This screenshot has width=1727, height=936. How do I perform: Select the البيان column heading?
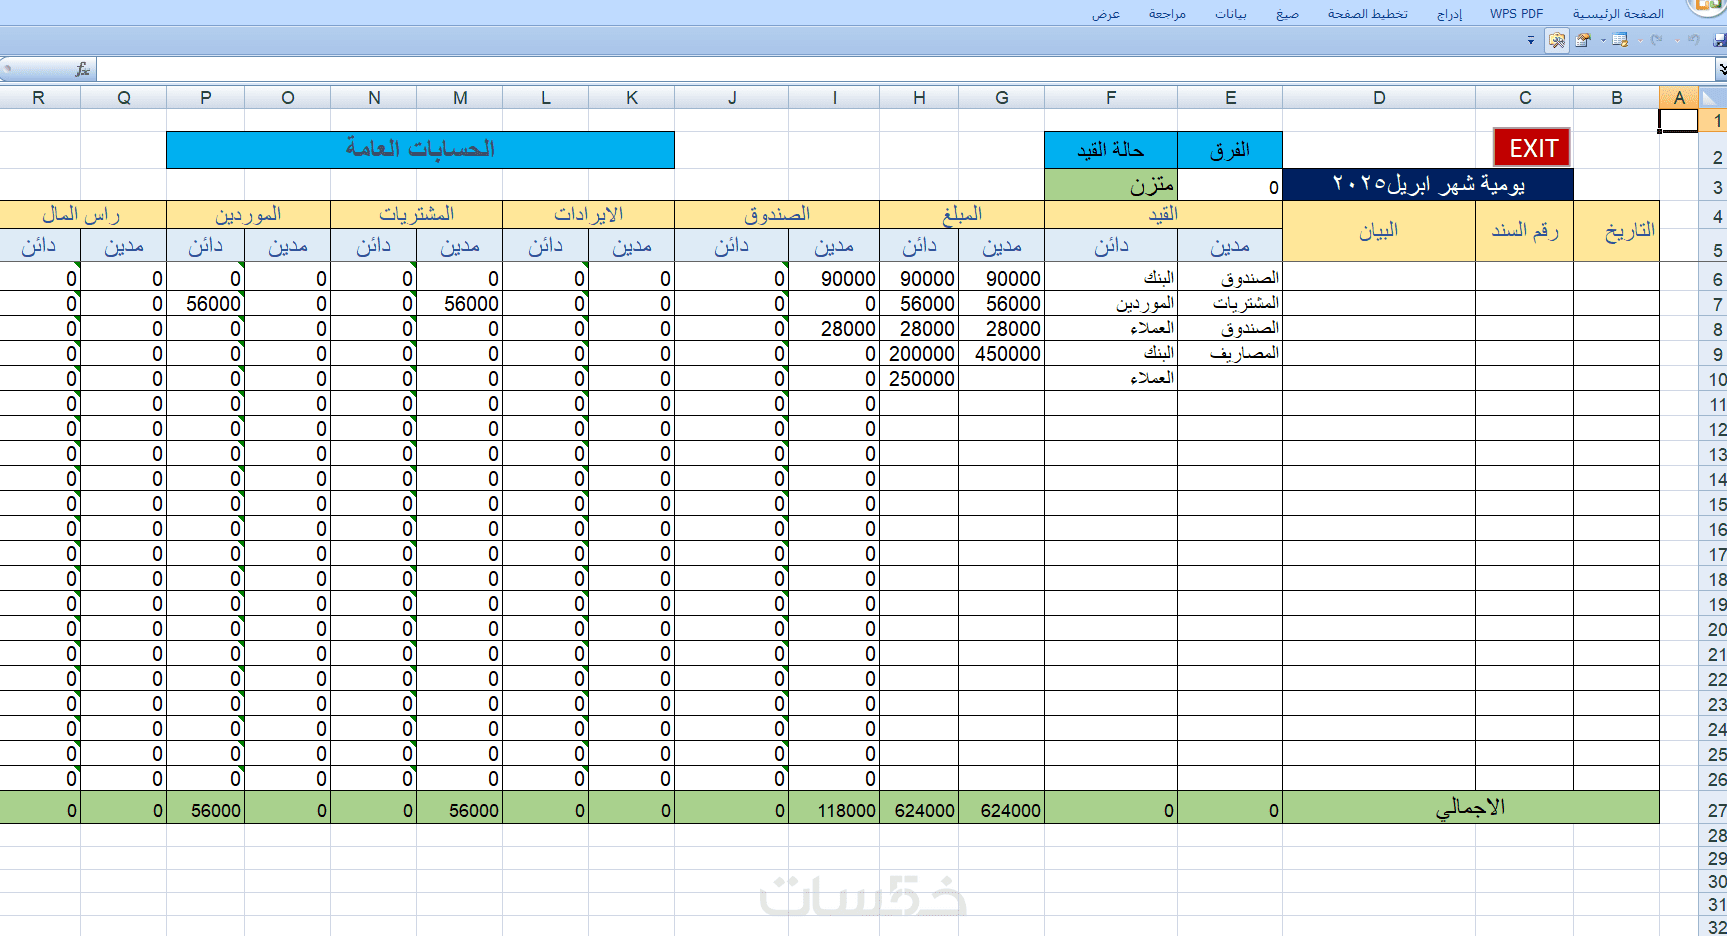click(x=1379, y=231)
